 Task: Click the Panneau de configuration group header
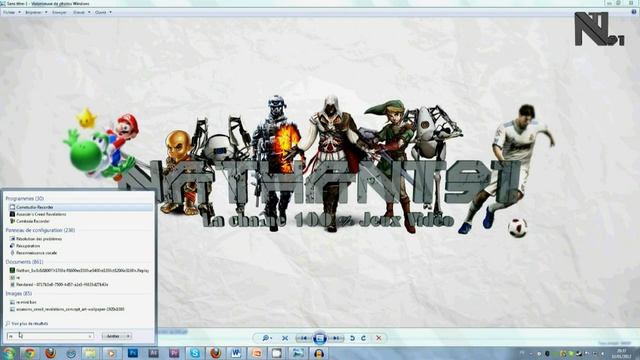click(40, 230)
